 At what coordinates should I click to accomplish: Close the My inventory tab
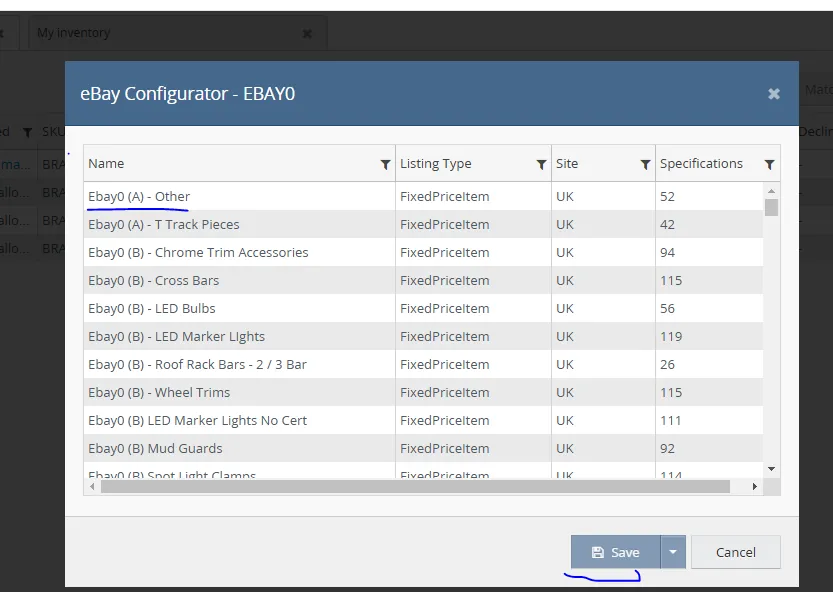tap(307, 33)
